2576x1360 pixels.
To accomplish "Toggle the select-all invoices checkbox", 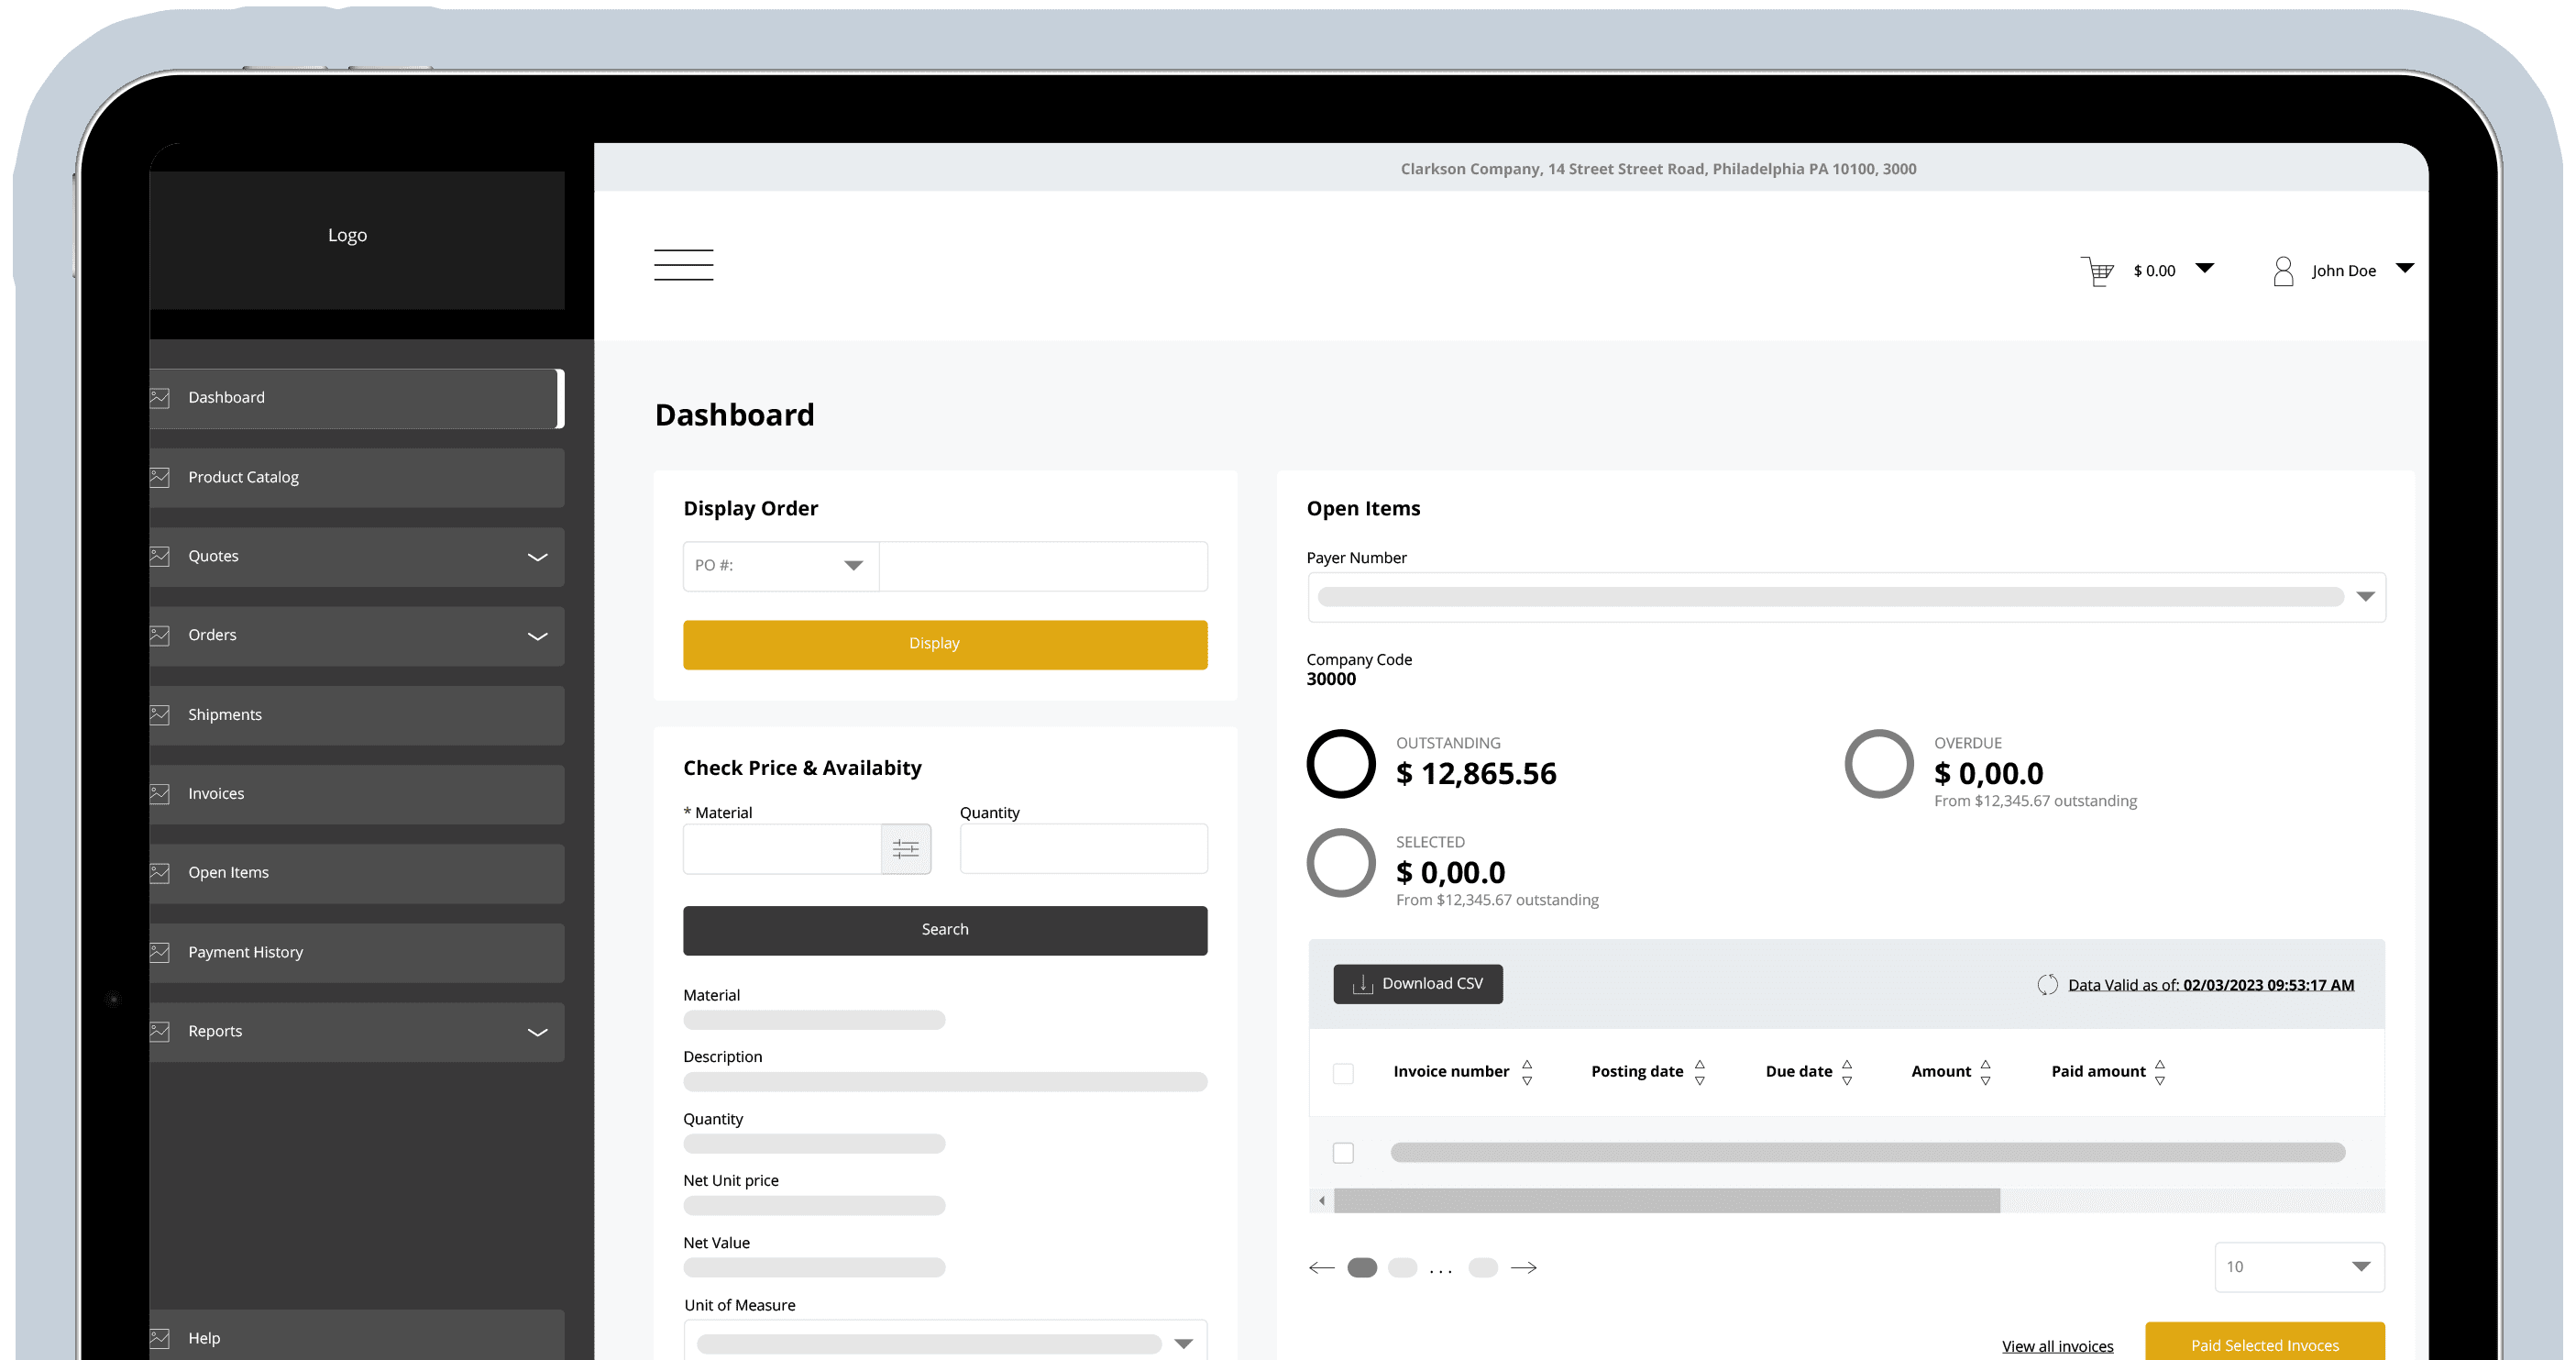I will 1343,1074.
